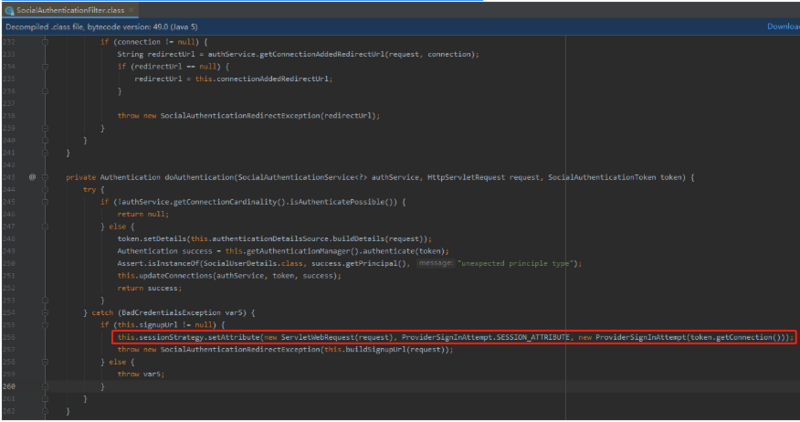Viewport: 800px width, 422px height.
Task: Click 'sessionStrategy.setAttribute' on line 256
Action: click(x=199, y=337)
